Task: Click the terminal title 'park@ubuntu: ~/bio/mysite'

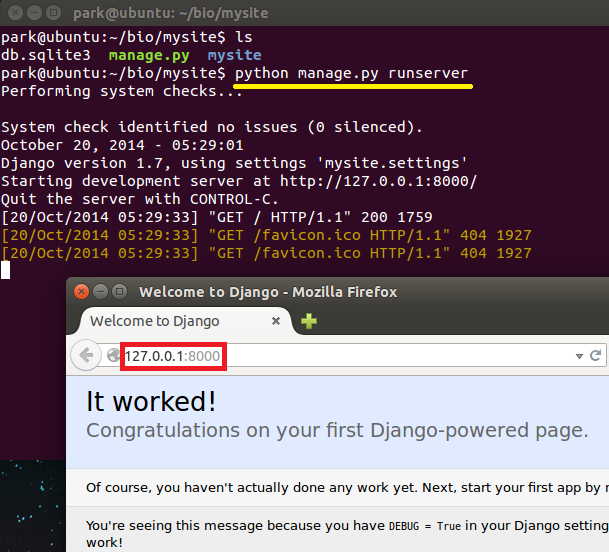Action: 171,13
